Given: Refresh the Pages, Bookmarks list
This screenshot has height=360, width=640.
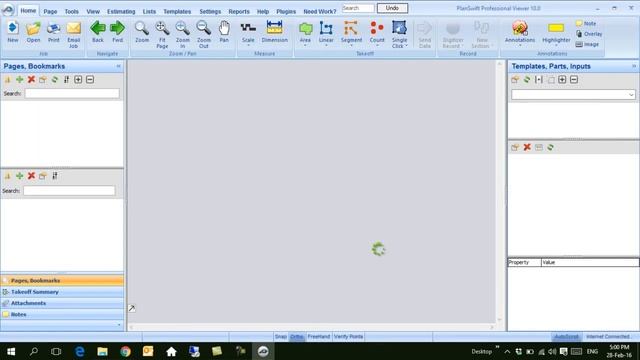Looking at the screenshot, I should pos(54,80).
